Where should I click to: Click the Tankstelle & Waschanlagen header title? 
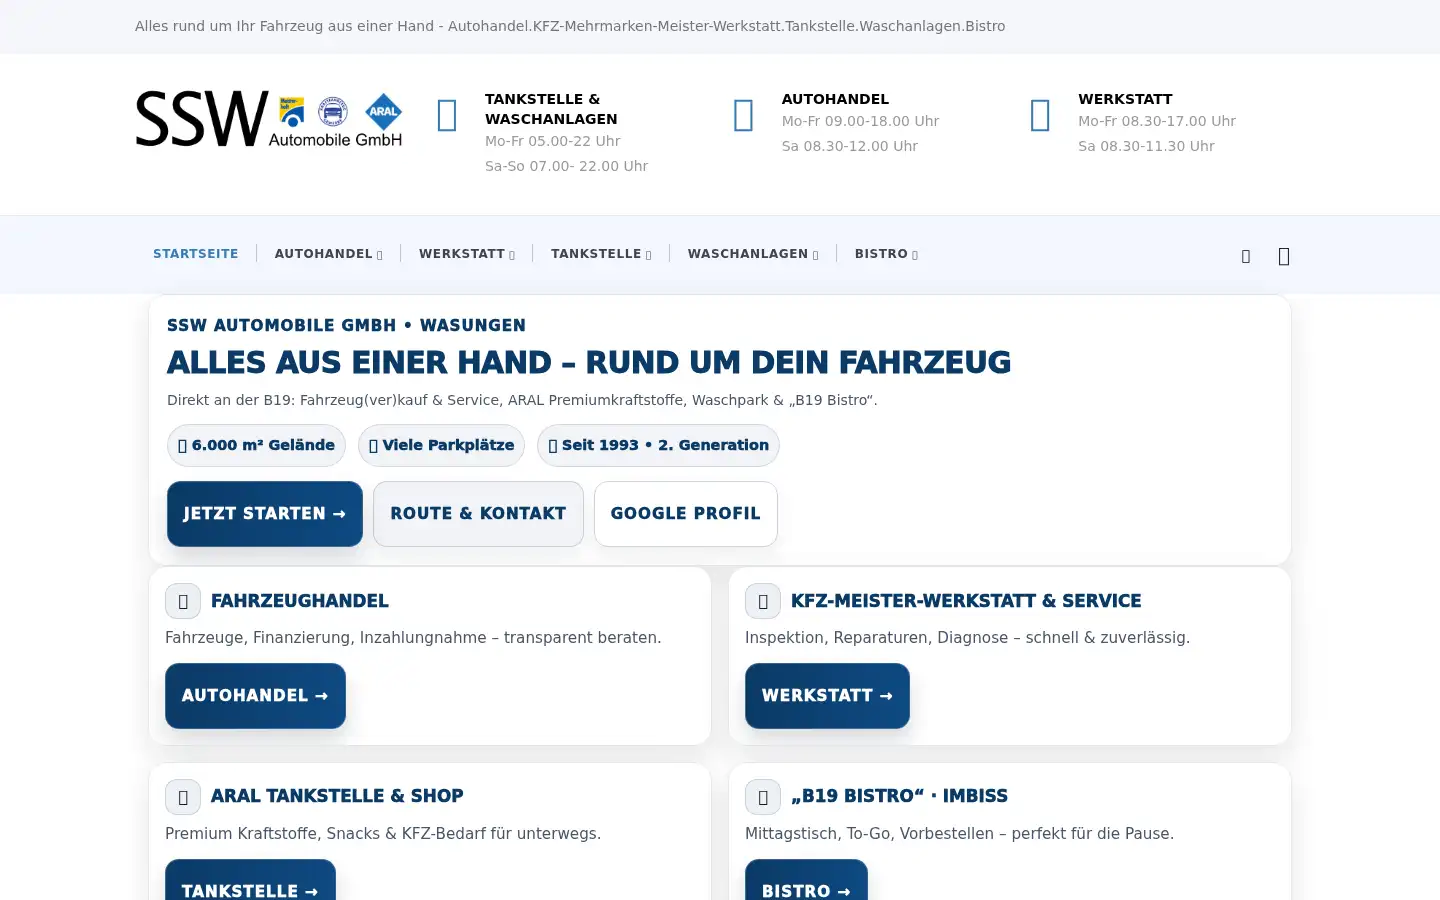pyautogui.click(x=551, y=109)
